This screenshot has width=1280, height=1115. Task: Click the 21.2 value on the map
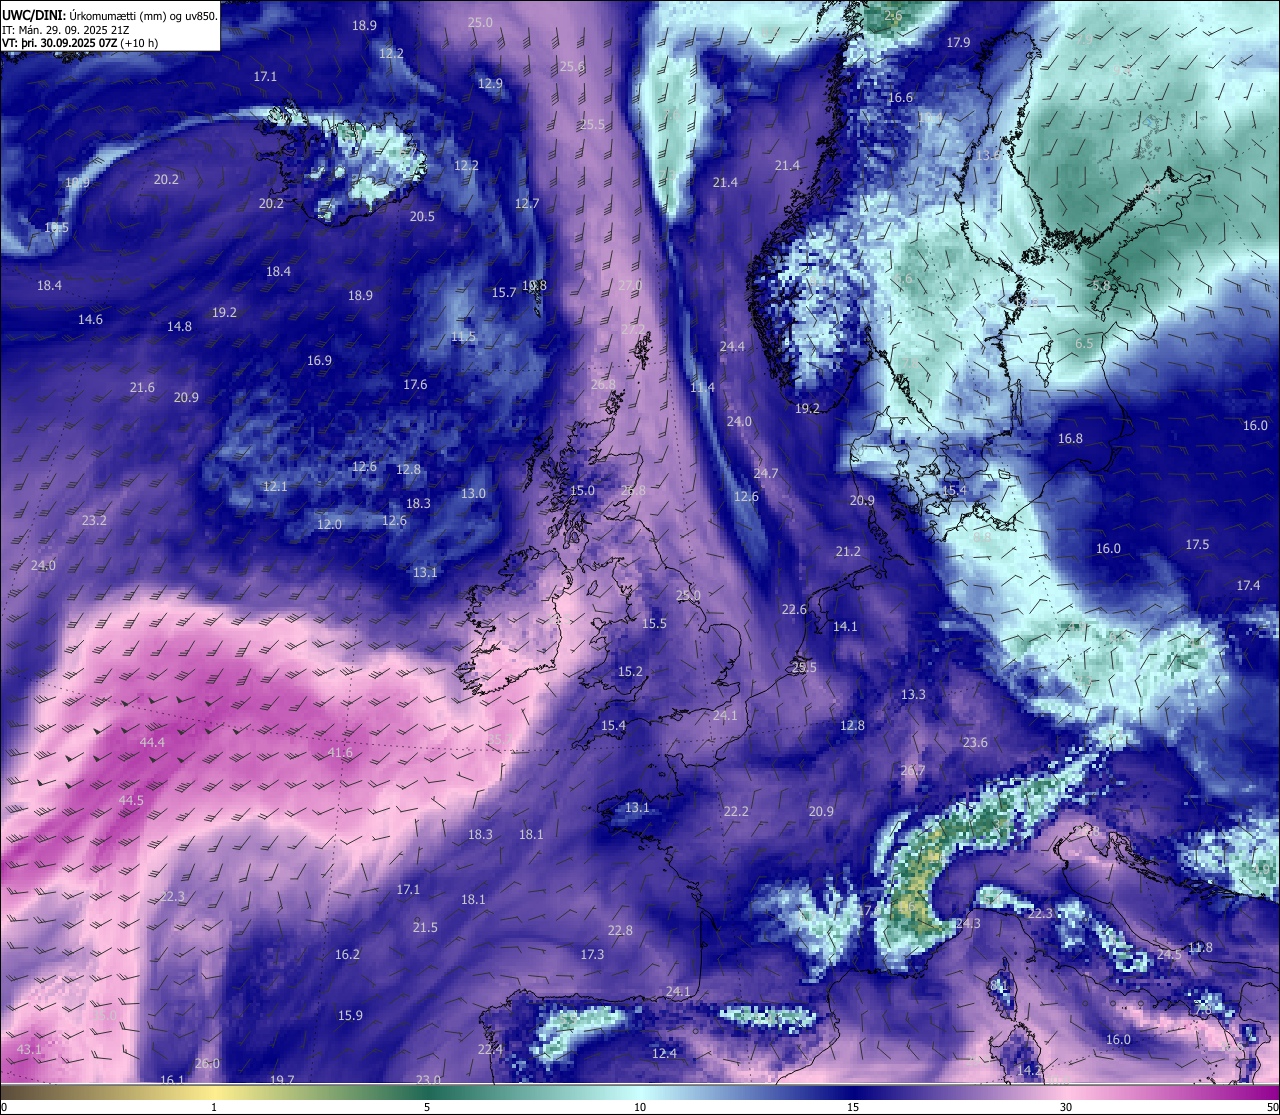(x=848, y=551)
